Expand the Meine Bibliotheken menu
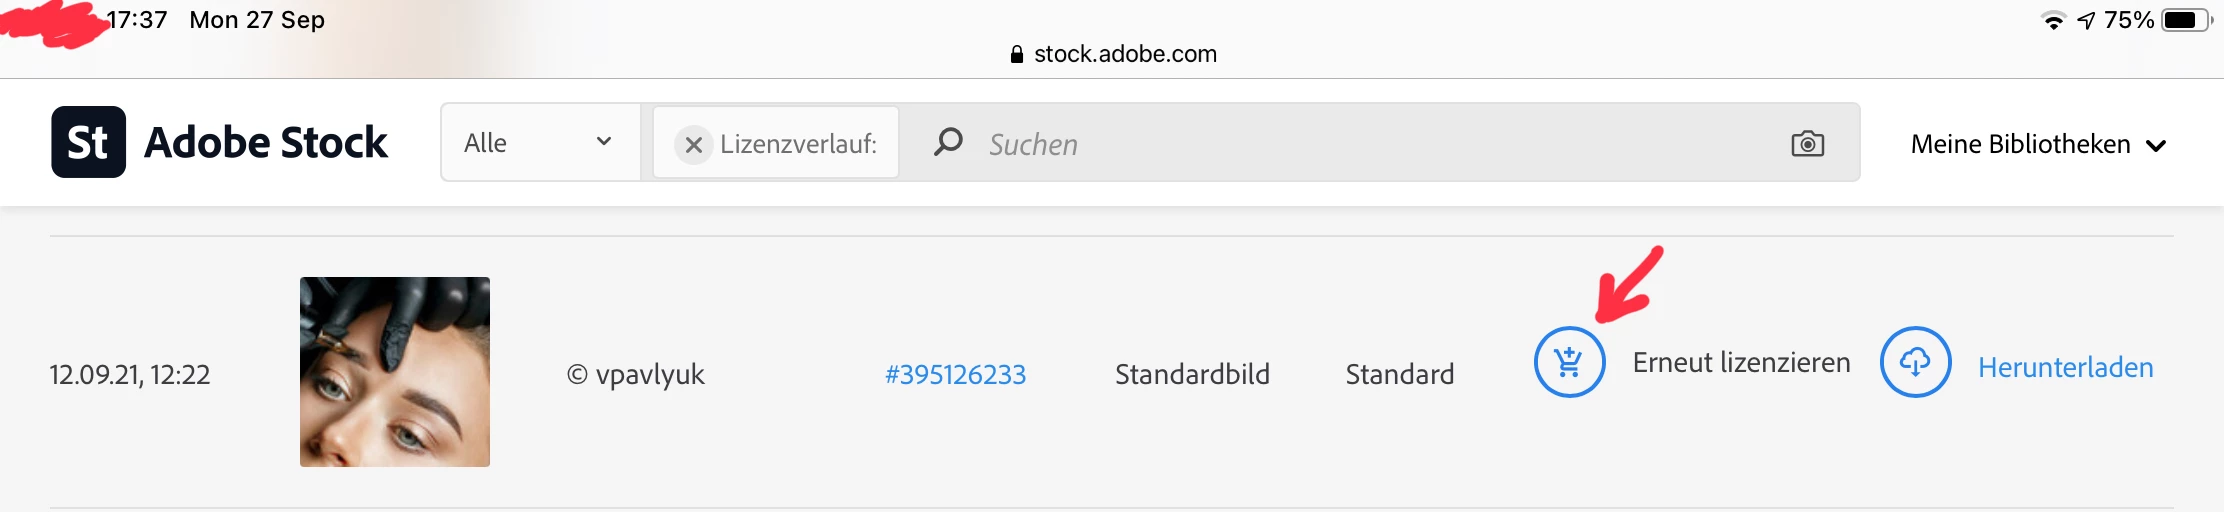 [x=2020, y=144]
